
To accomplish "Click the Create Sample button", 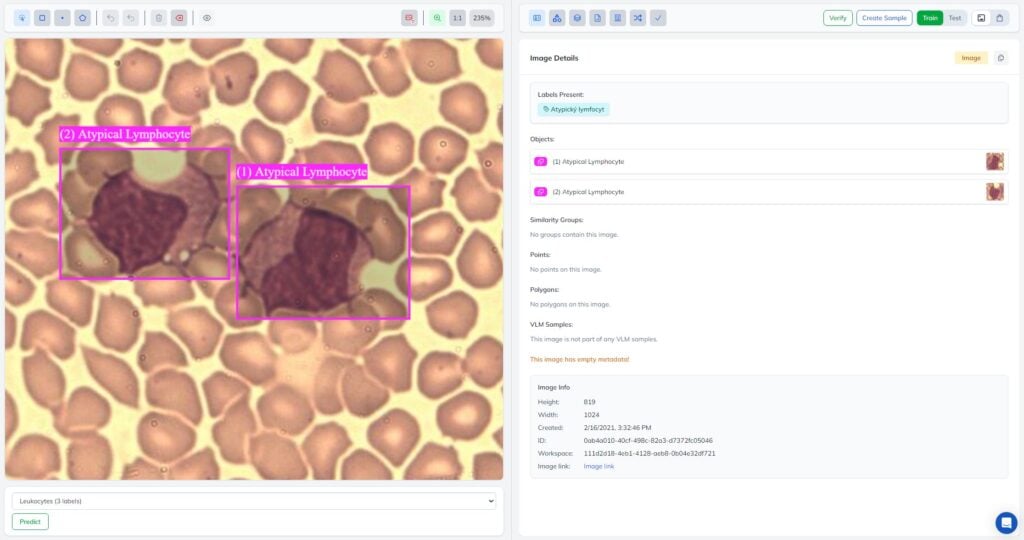I will [x=884, y=18].
